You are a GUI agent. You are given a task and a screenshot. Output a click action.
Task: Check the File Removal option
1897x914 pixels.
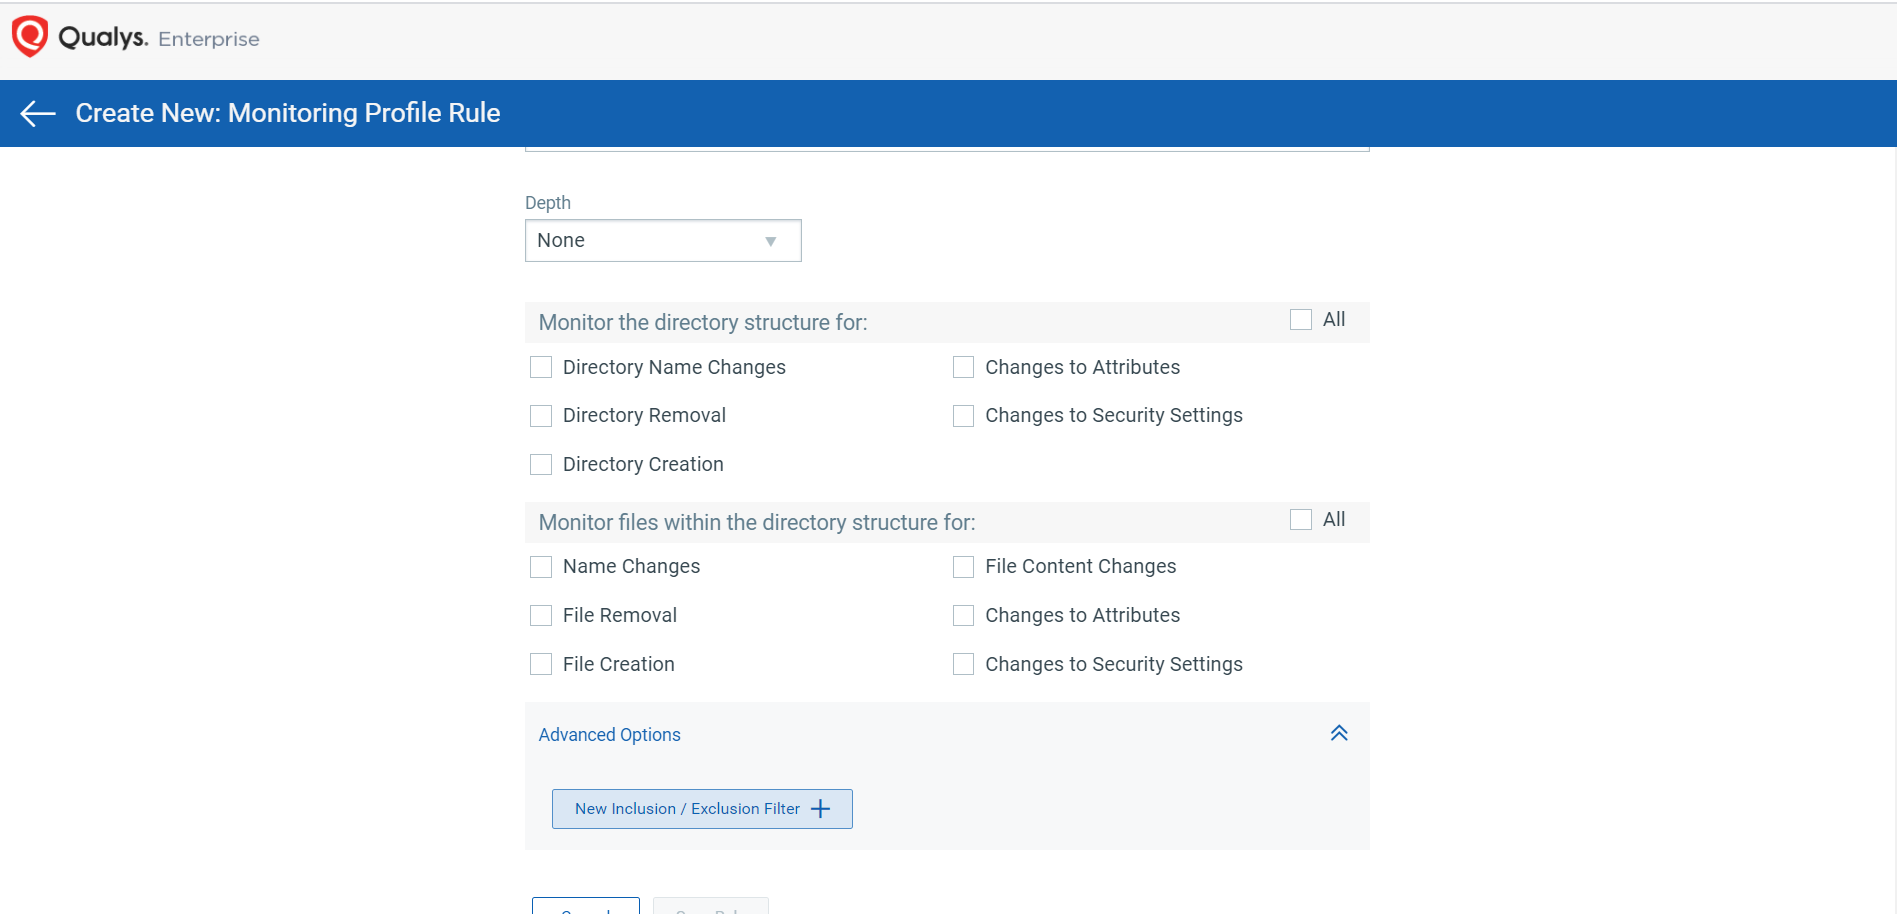pos(541,616)
